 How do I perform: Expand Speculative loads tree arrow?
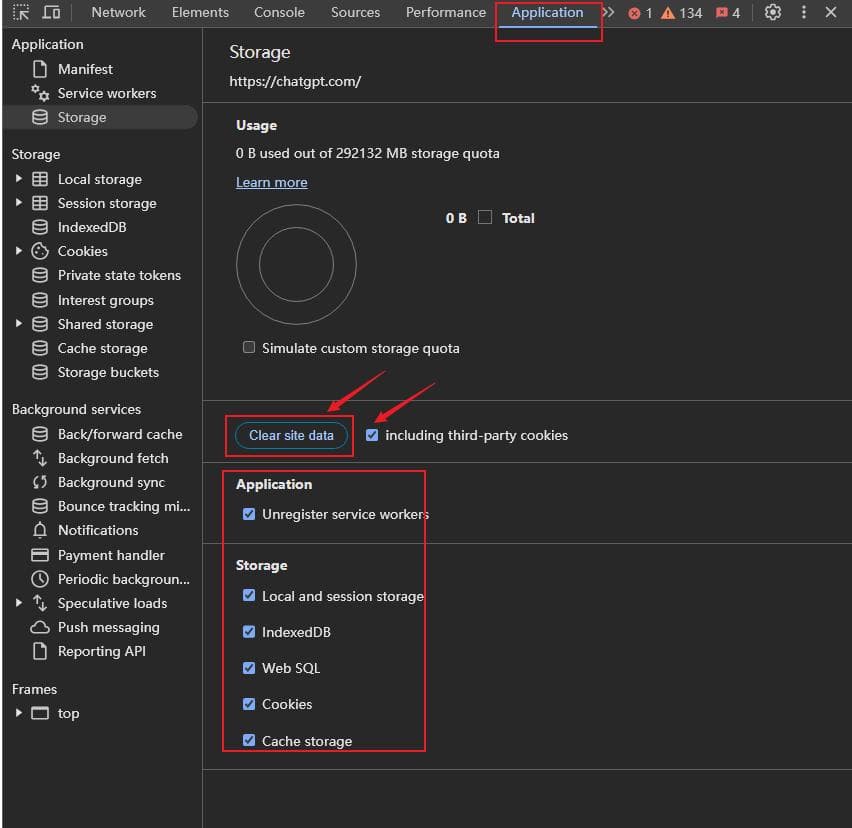pyautogui.click(x=19, y=603)
